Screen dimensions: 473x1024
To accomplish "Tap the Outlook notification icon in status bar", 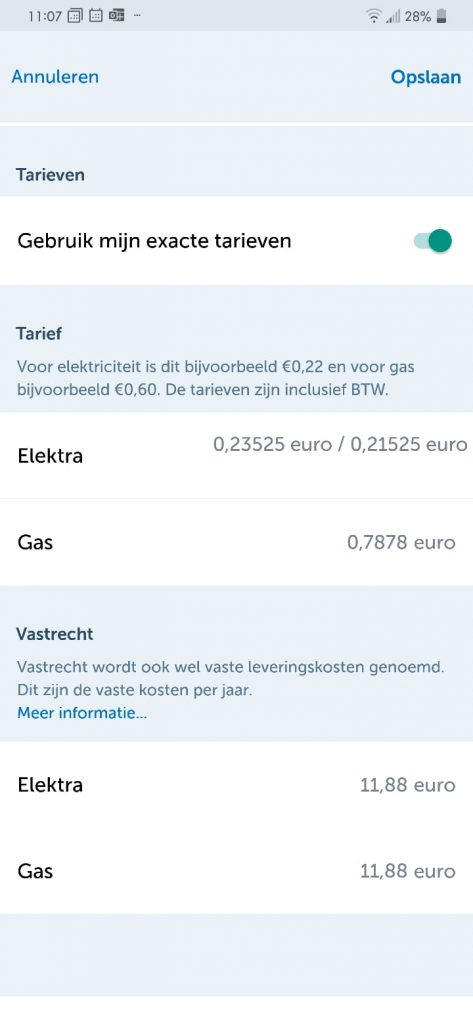I will pos(116,16).
